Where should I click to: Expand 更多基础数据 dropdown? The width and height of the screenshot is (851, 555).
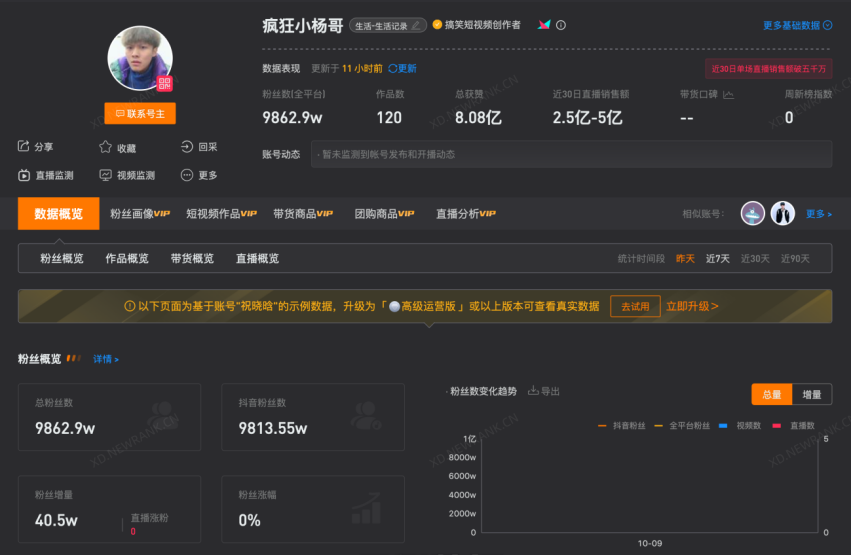[797, 25]
